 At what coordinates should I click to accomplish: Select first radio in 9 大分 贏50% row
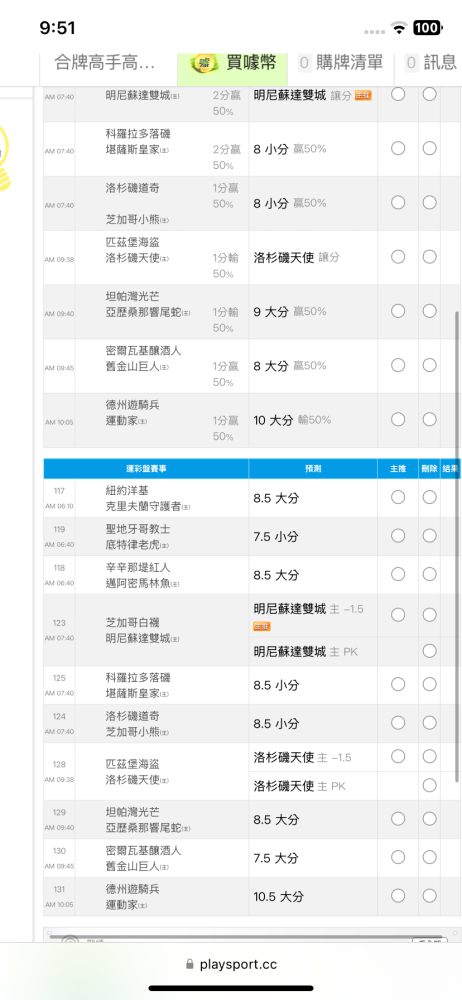[398, 311]
